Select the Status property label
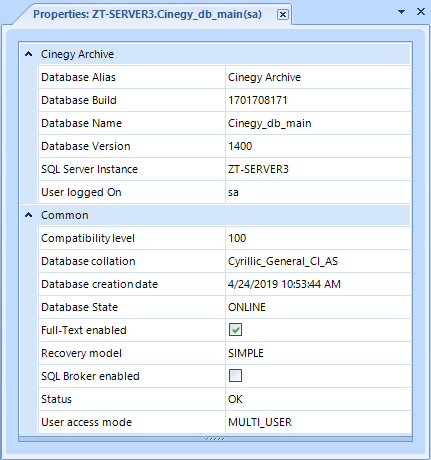 tap(56, 399)
